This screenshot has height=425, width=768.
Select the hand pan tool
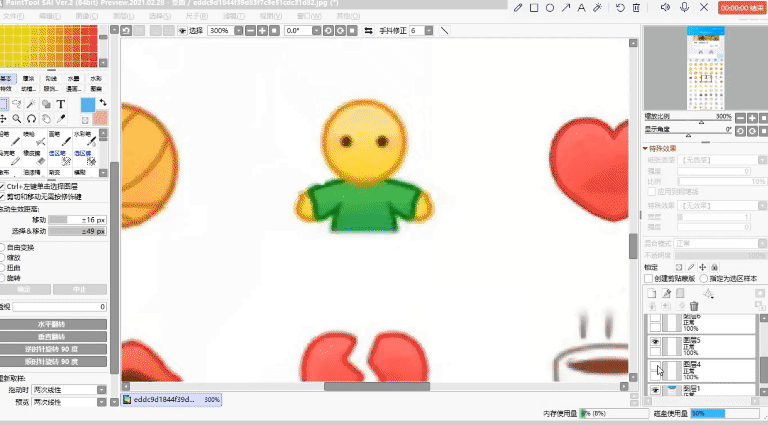coord(46,118)
